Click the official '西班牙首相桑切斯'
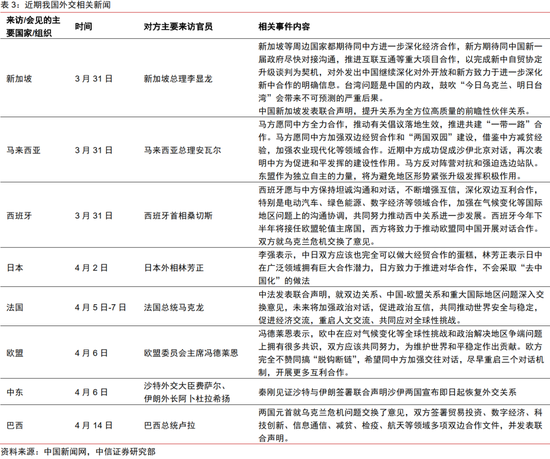 (x=178, y=216)
